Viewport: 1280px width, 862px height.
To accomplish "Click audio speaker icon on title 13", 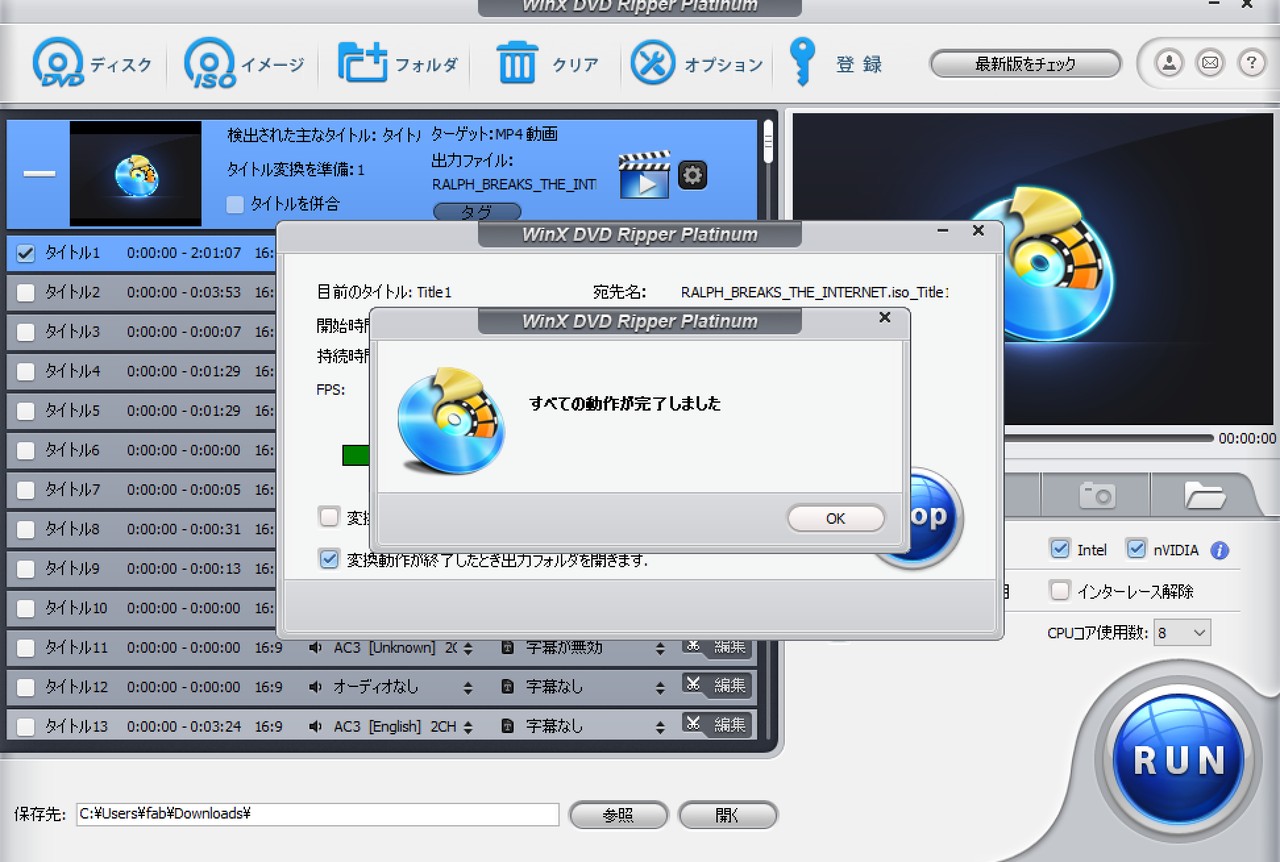I will click(x=316, y=726).
